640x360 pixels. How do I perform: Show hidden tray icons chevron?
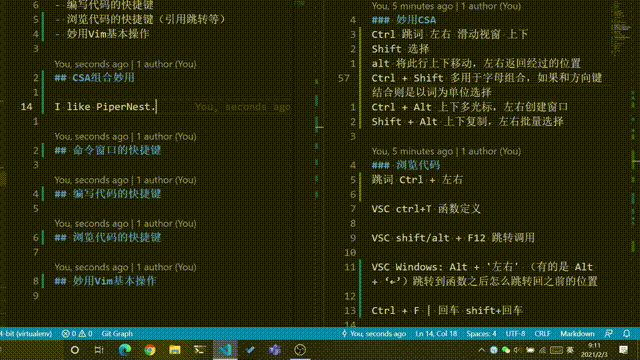pos(482,350)
